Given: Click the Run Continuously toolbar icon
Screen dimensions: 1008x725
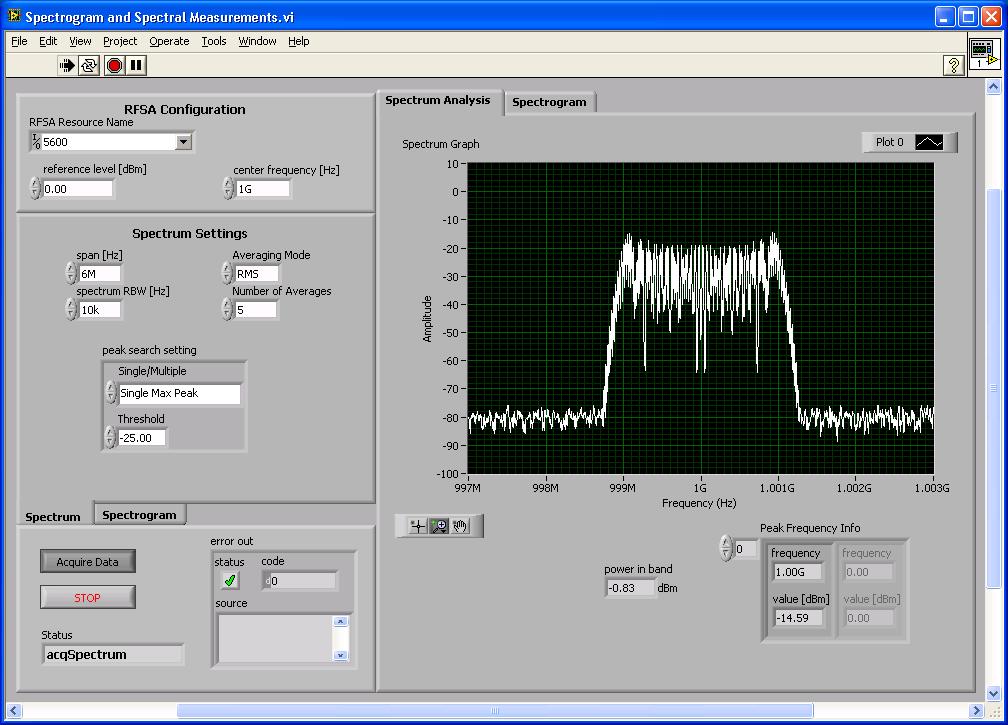Looking at the screenshot, I should coord(90,65).
